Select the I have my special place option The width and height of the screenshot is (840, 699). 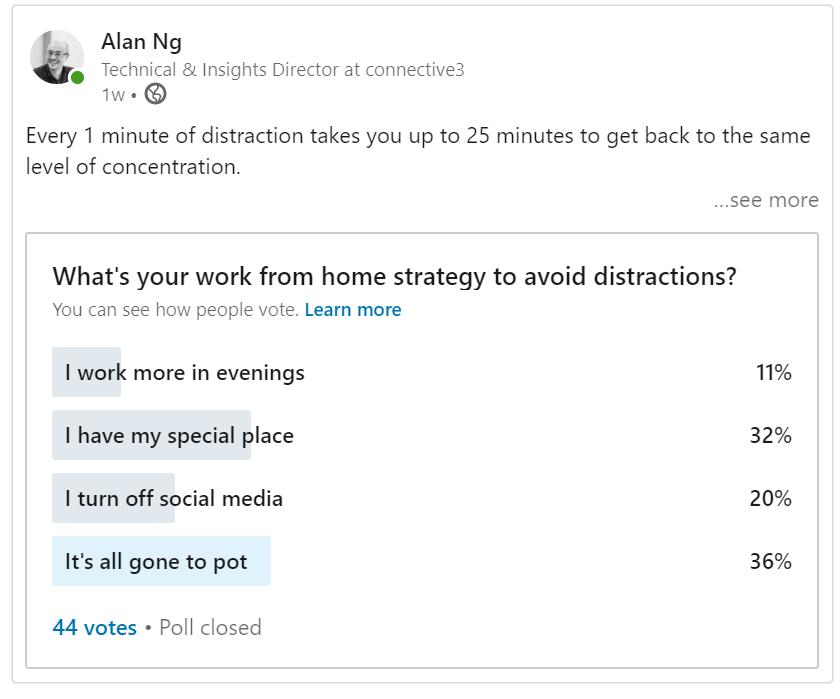(x=422, y=435)
